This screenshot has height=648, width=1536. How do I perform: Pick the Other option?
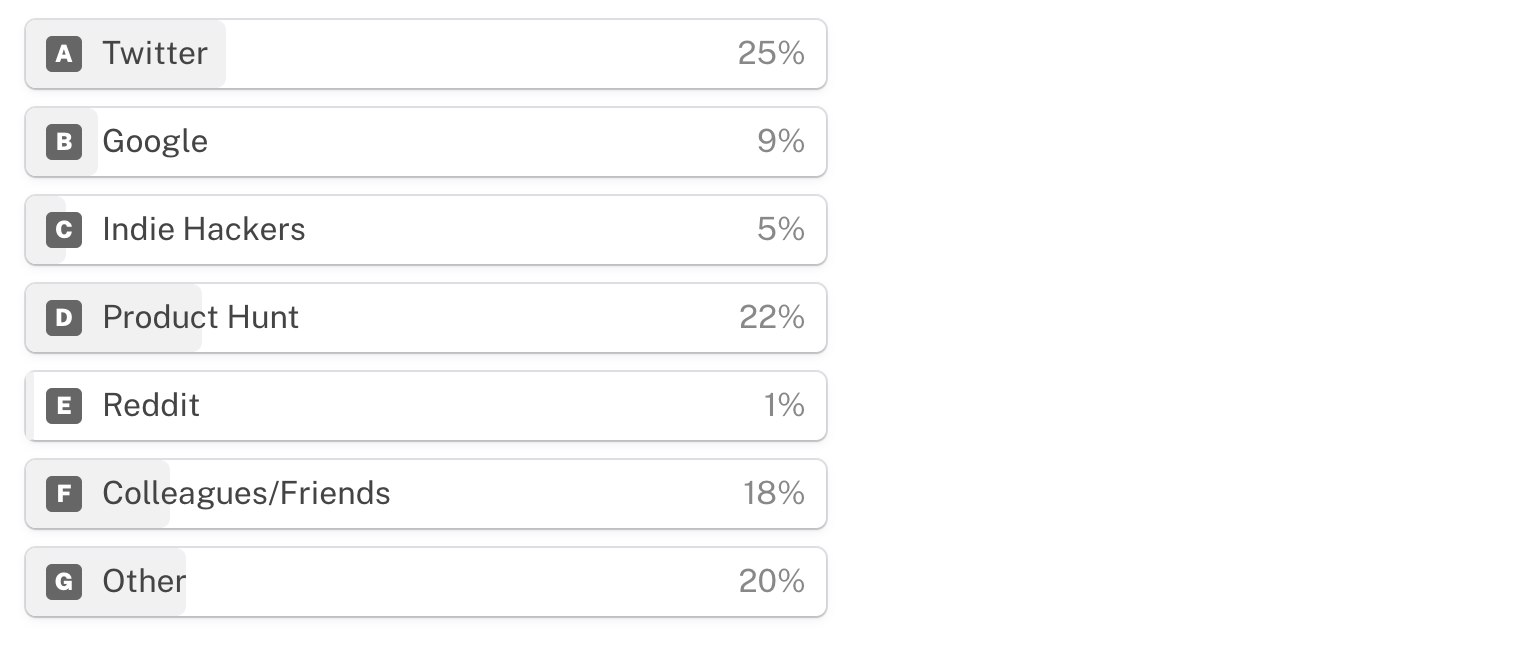[426, 582]
